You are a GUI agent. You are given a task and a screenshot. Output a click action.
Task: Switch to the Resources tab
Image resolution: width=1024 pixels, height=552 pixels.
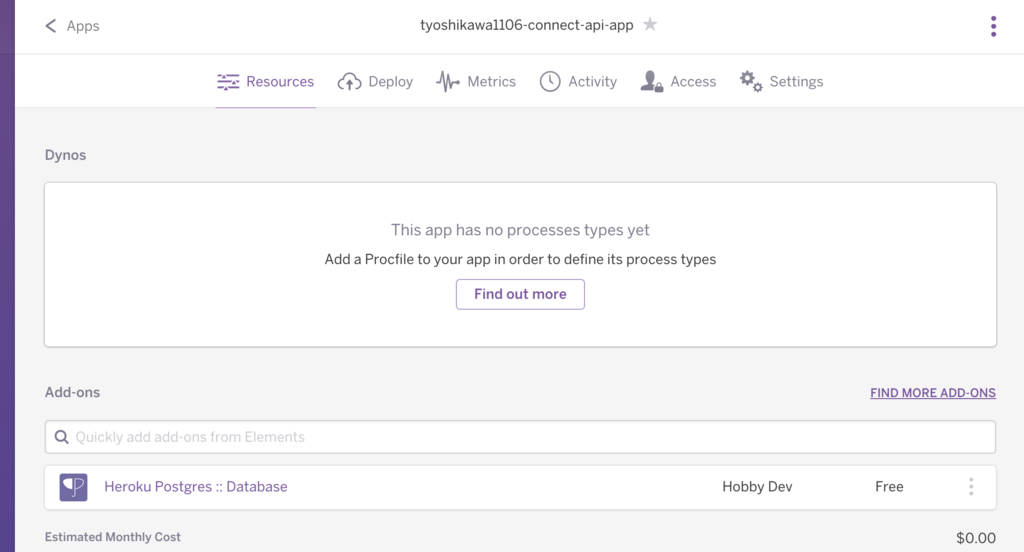click(x=266, y=82)
